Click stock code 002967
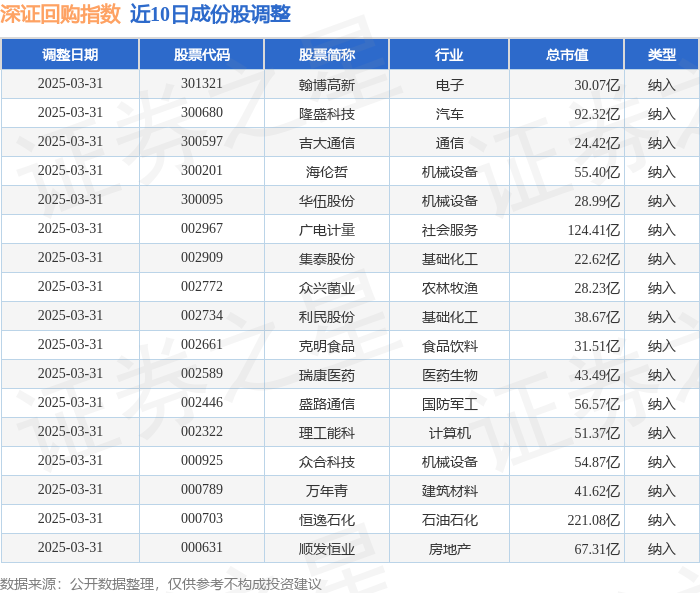The image size is (700, 593). (202, 229)
